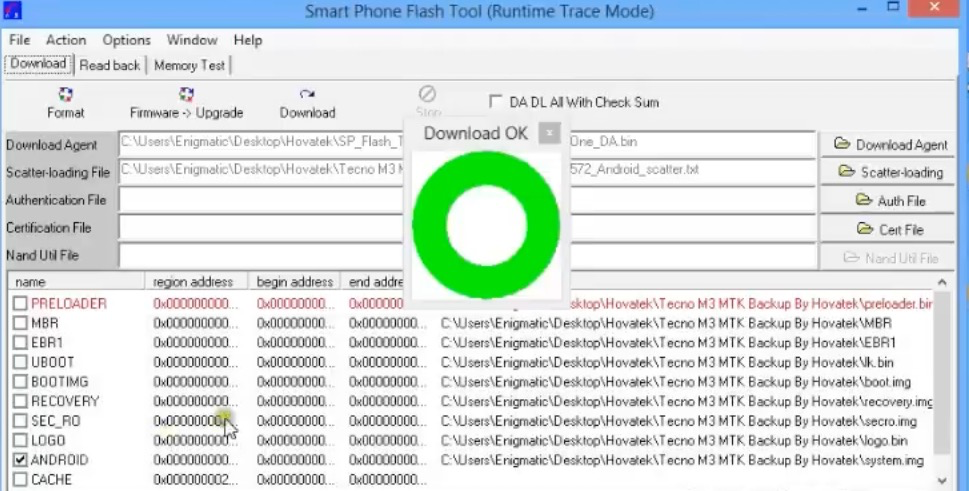Select the recovery.img file path
The width and height of the screenshot is (969, 491).
coord(686,402)
